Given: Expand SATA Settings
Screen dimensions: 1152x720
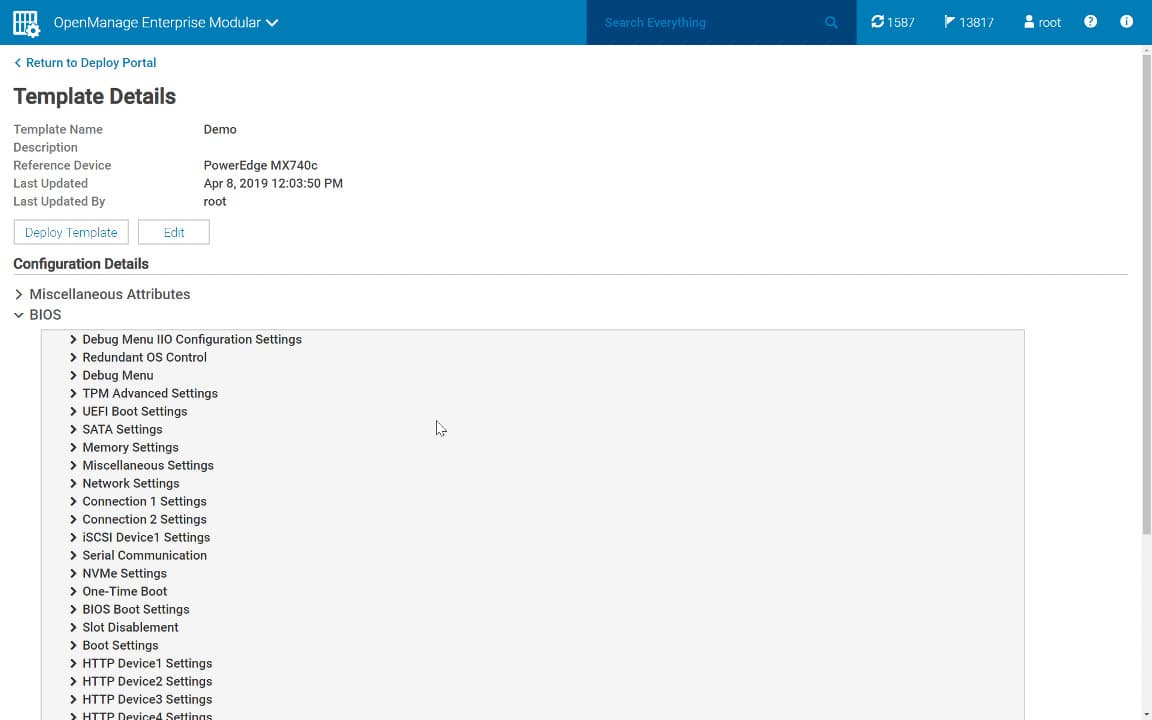Looking at the screenshot, I should point(115,430).
